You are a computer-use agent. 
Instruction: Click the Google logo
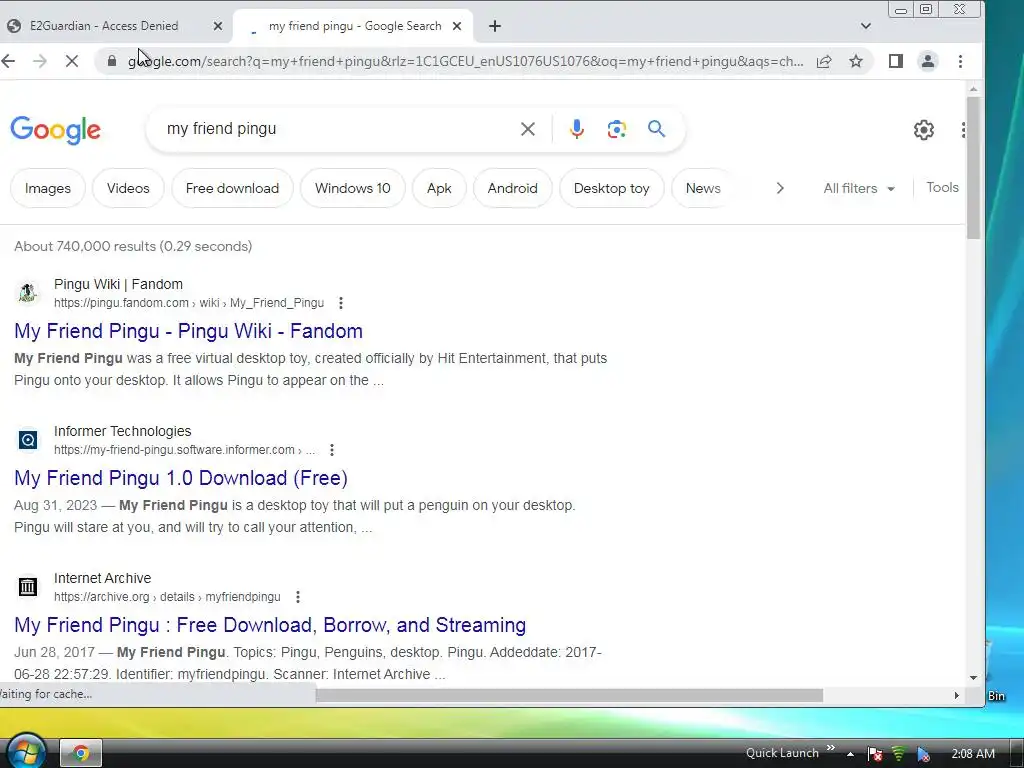point(56,130)
